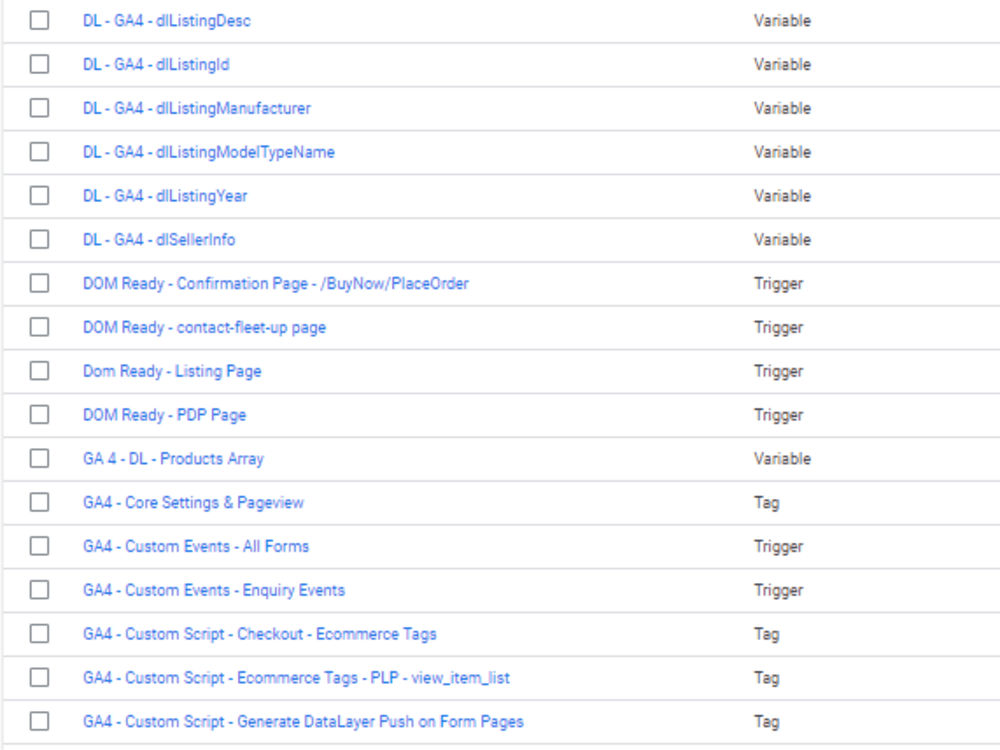Select the checkbox for PLP - view_item_list row

[39, 677]
